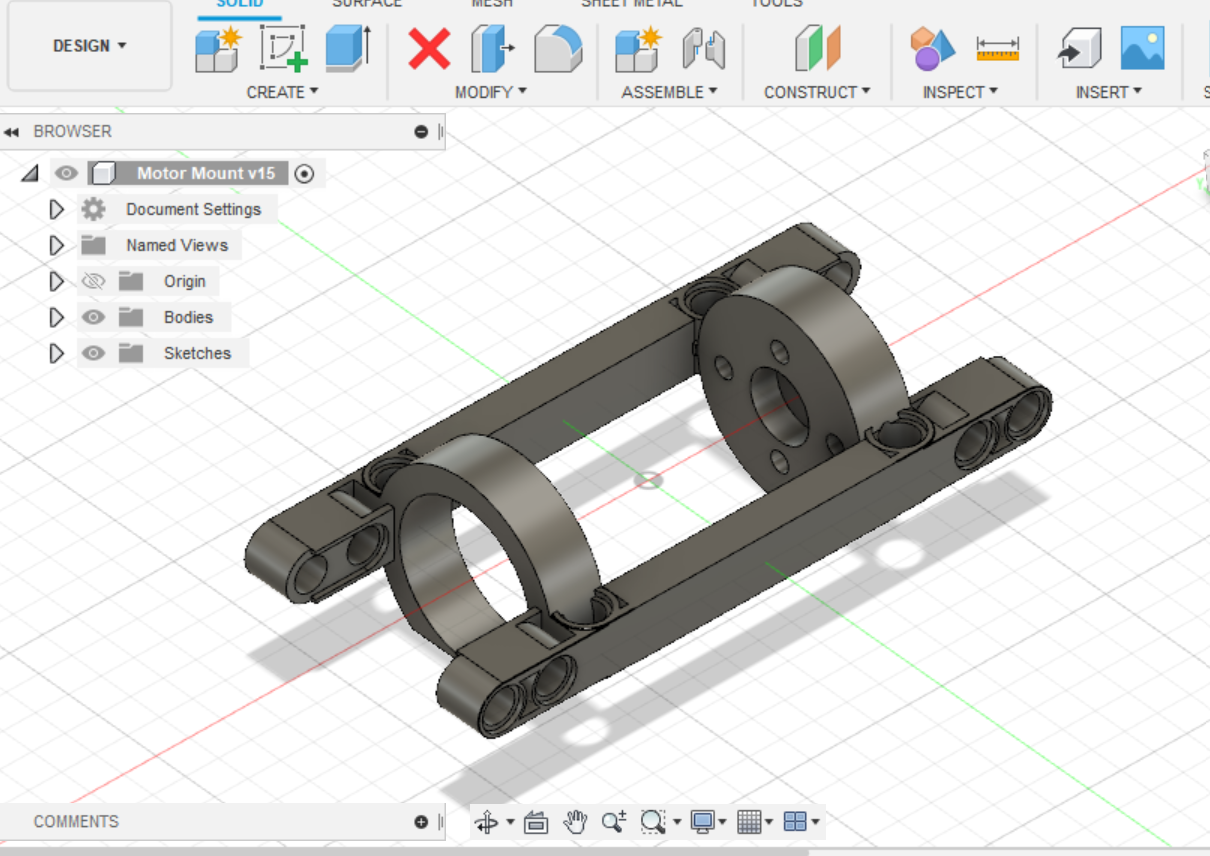Click New Component icon in Assemble group
This screenshot has width=1210, height=856.
tap(638, 49)
